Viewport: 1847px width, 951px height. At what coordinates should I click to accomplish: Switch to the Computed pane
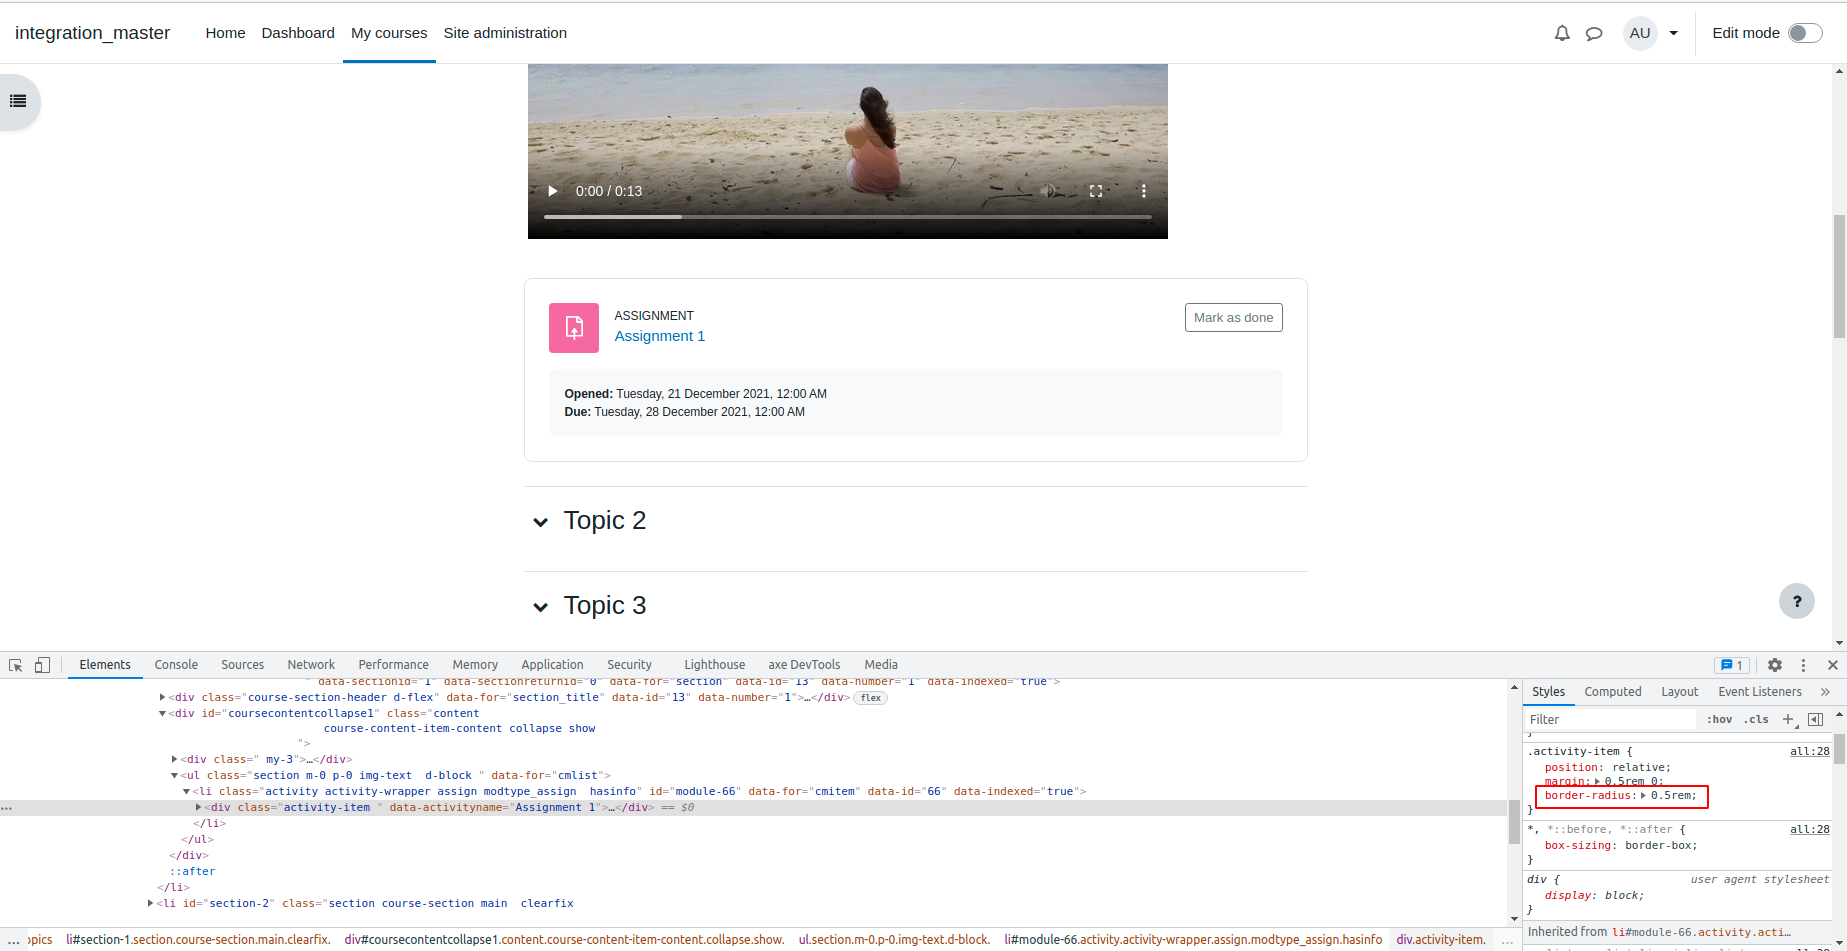pos(1612,692)
